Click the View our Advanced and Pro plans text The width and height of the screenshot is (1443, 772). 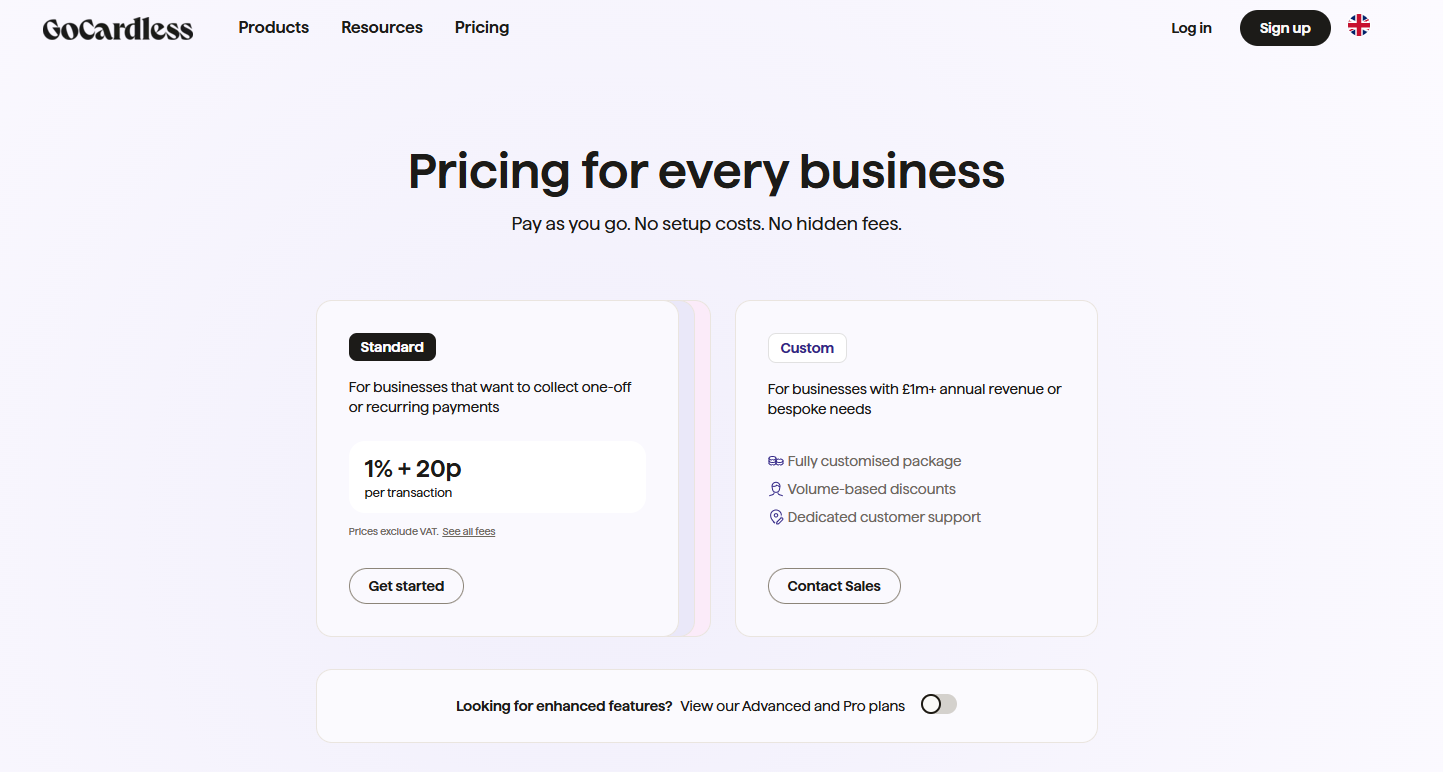point(792,706)
